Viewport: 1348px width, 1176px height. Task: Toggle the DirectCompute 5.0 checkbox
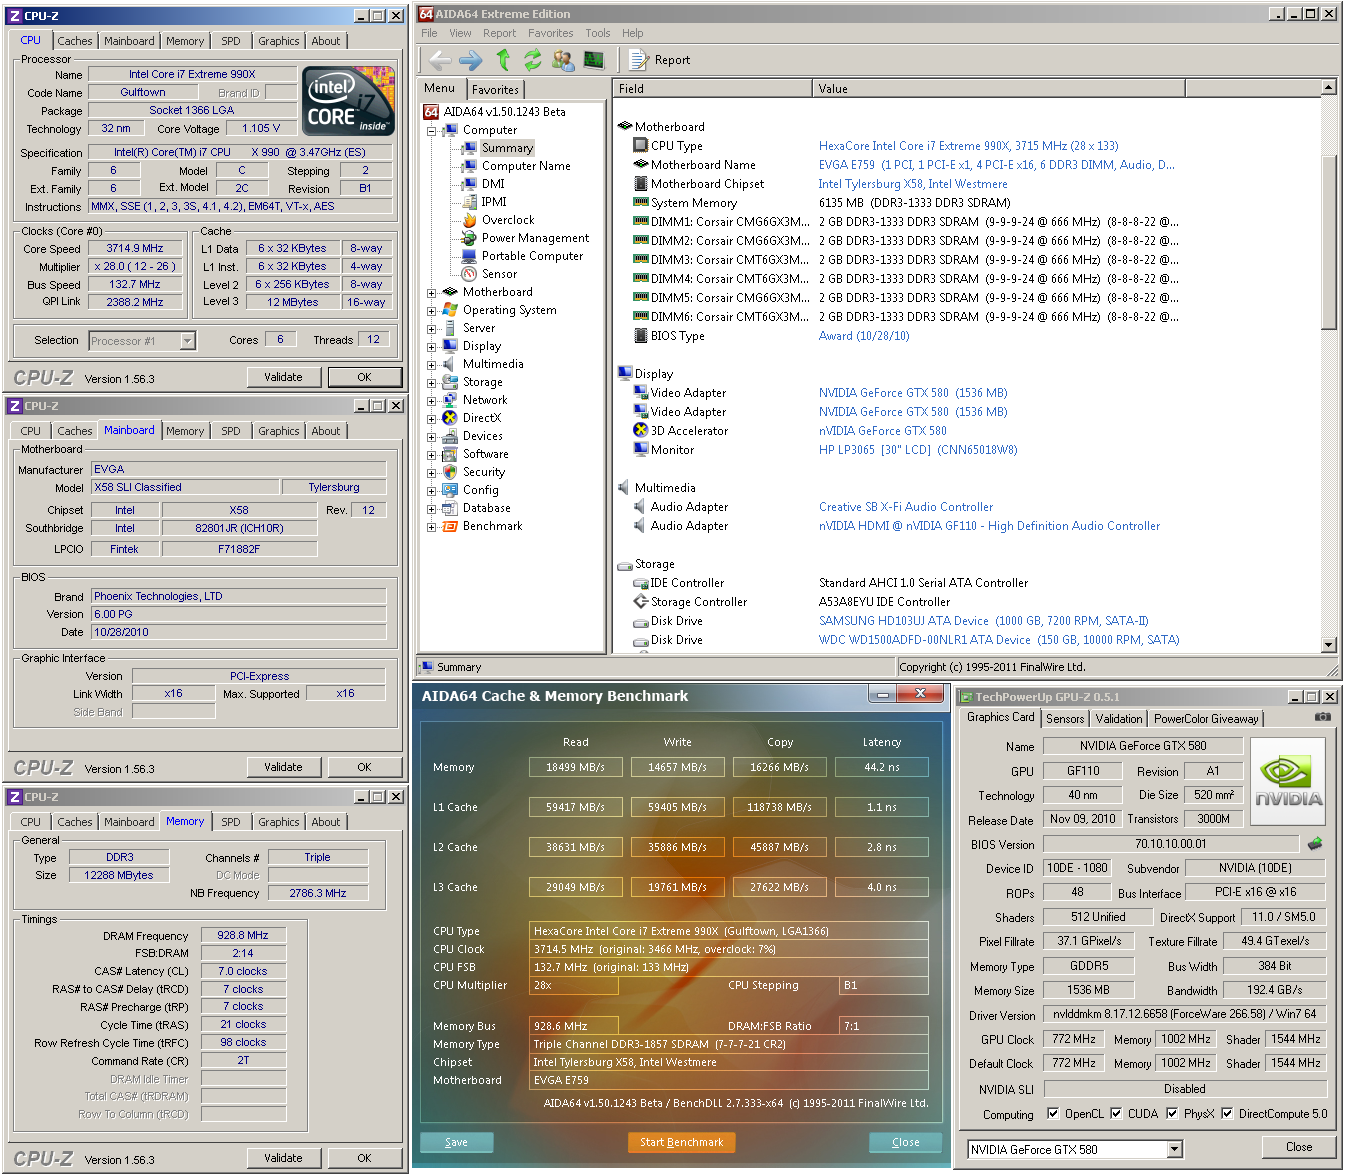(1227, 1114)
